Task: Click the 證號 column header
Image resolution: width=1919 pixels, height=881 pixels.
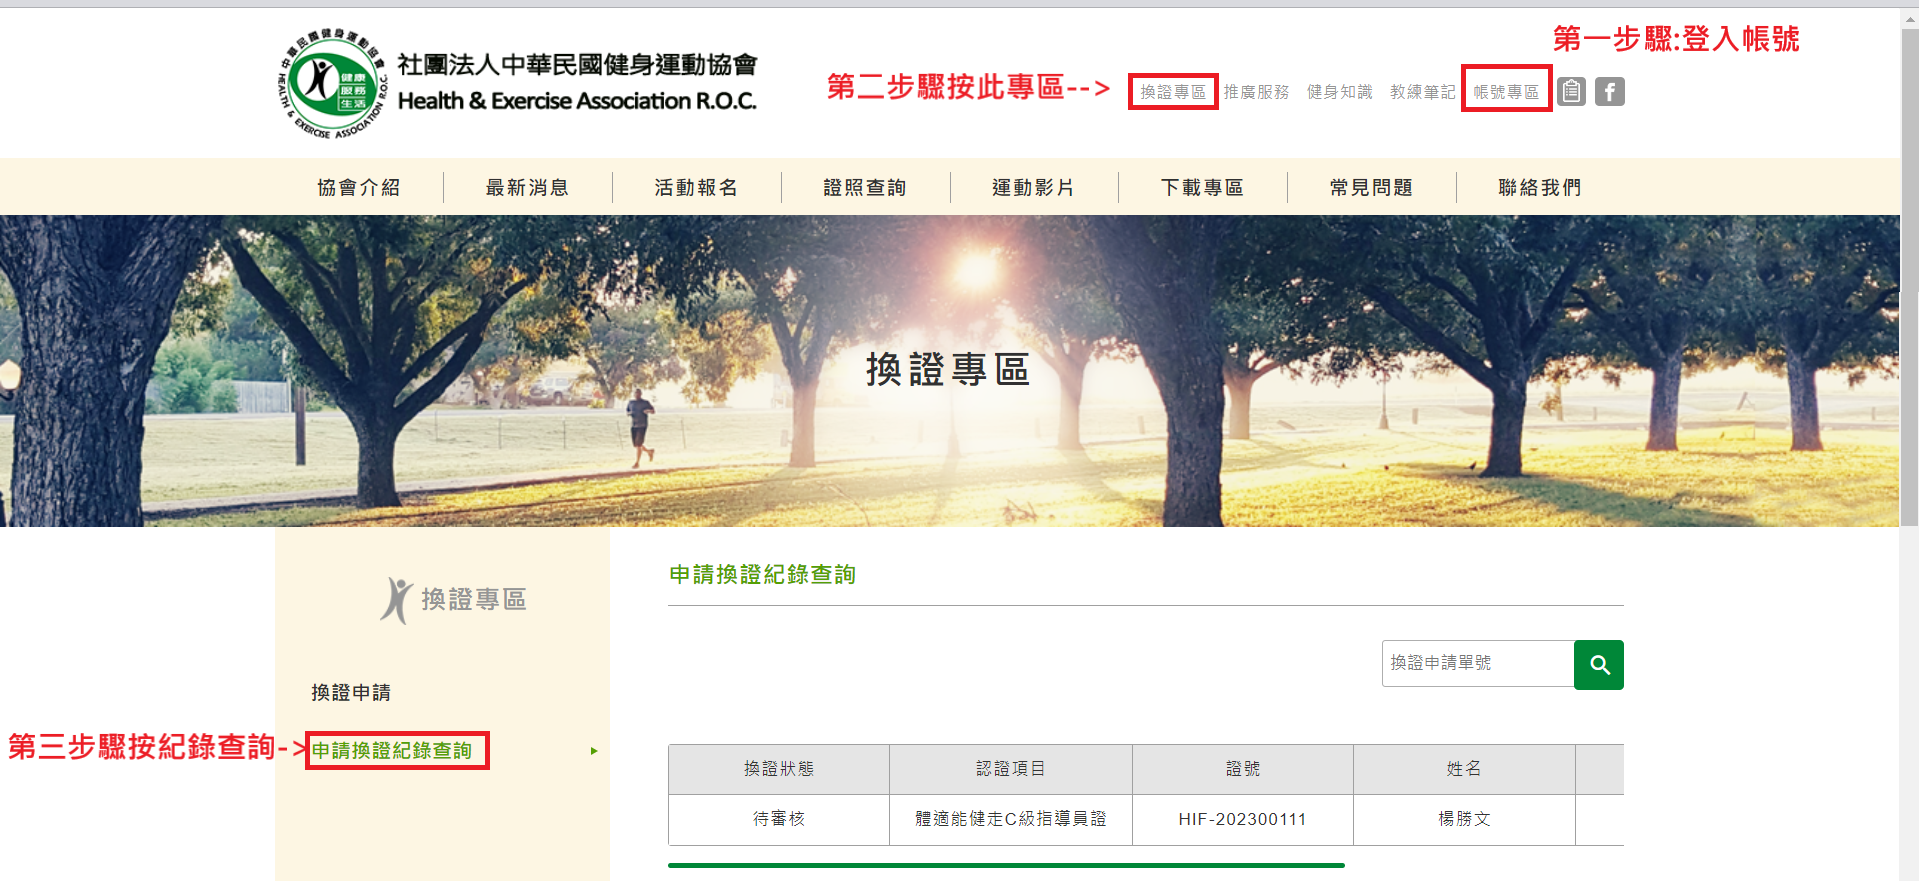Action: coord(1243,769)
